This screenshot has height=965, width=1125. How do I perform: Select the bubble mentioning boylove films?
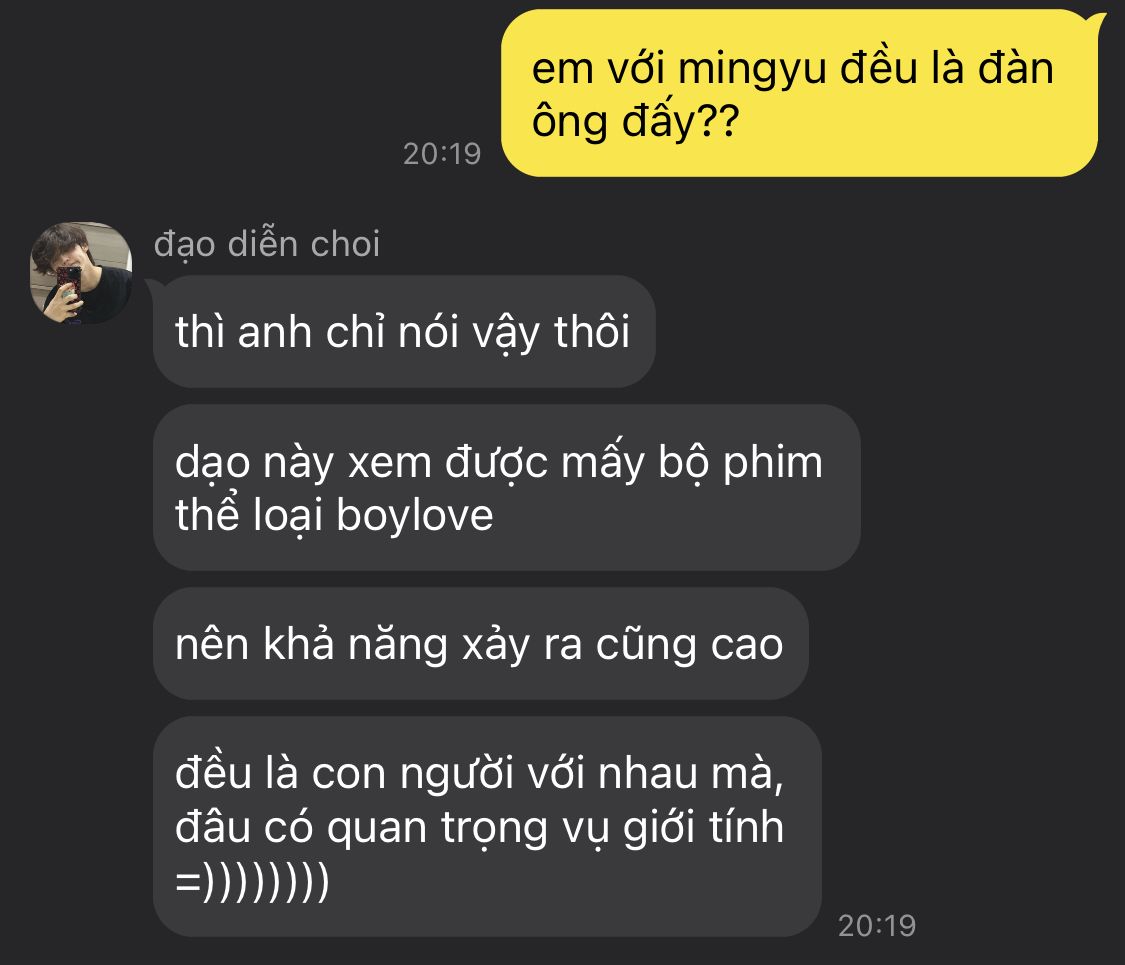[507, 488]
